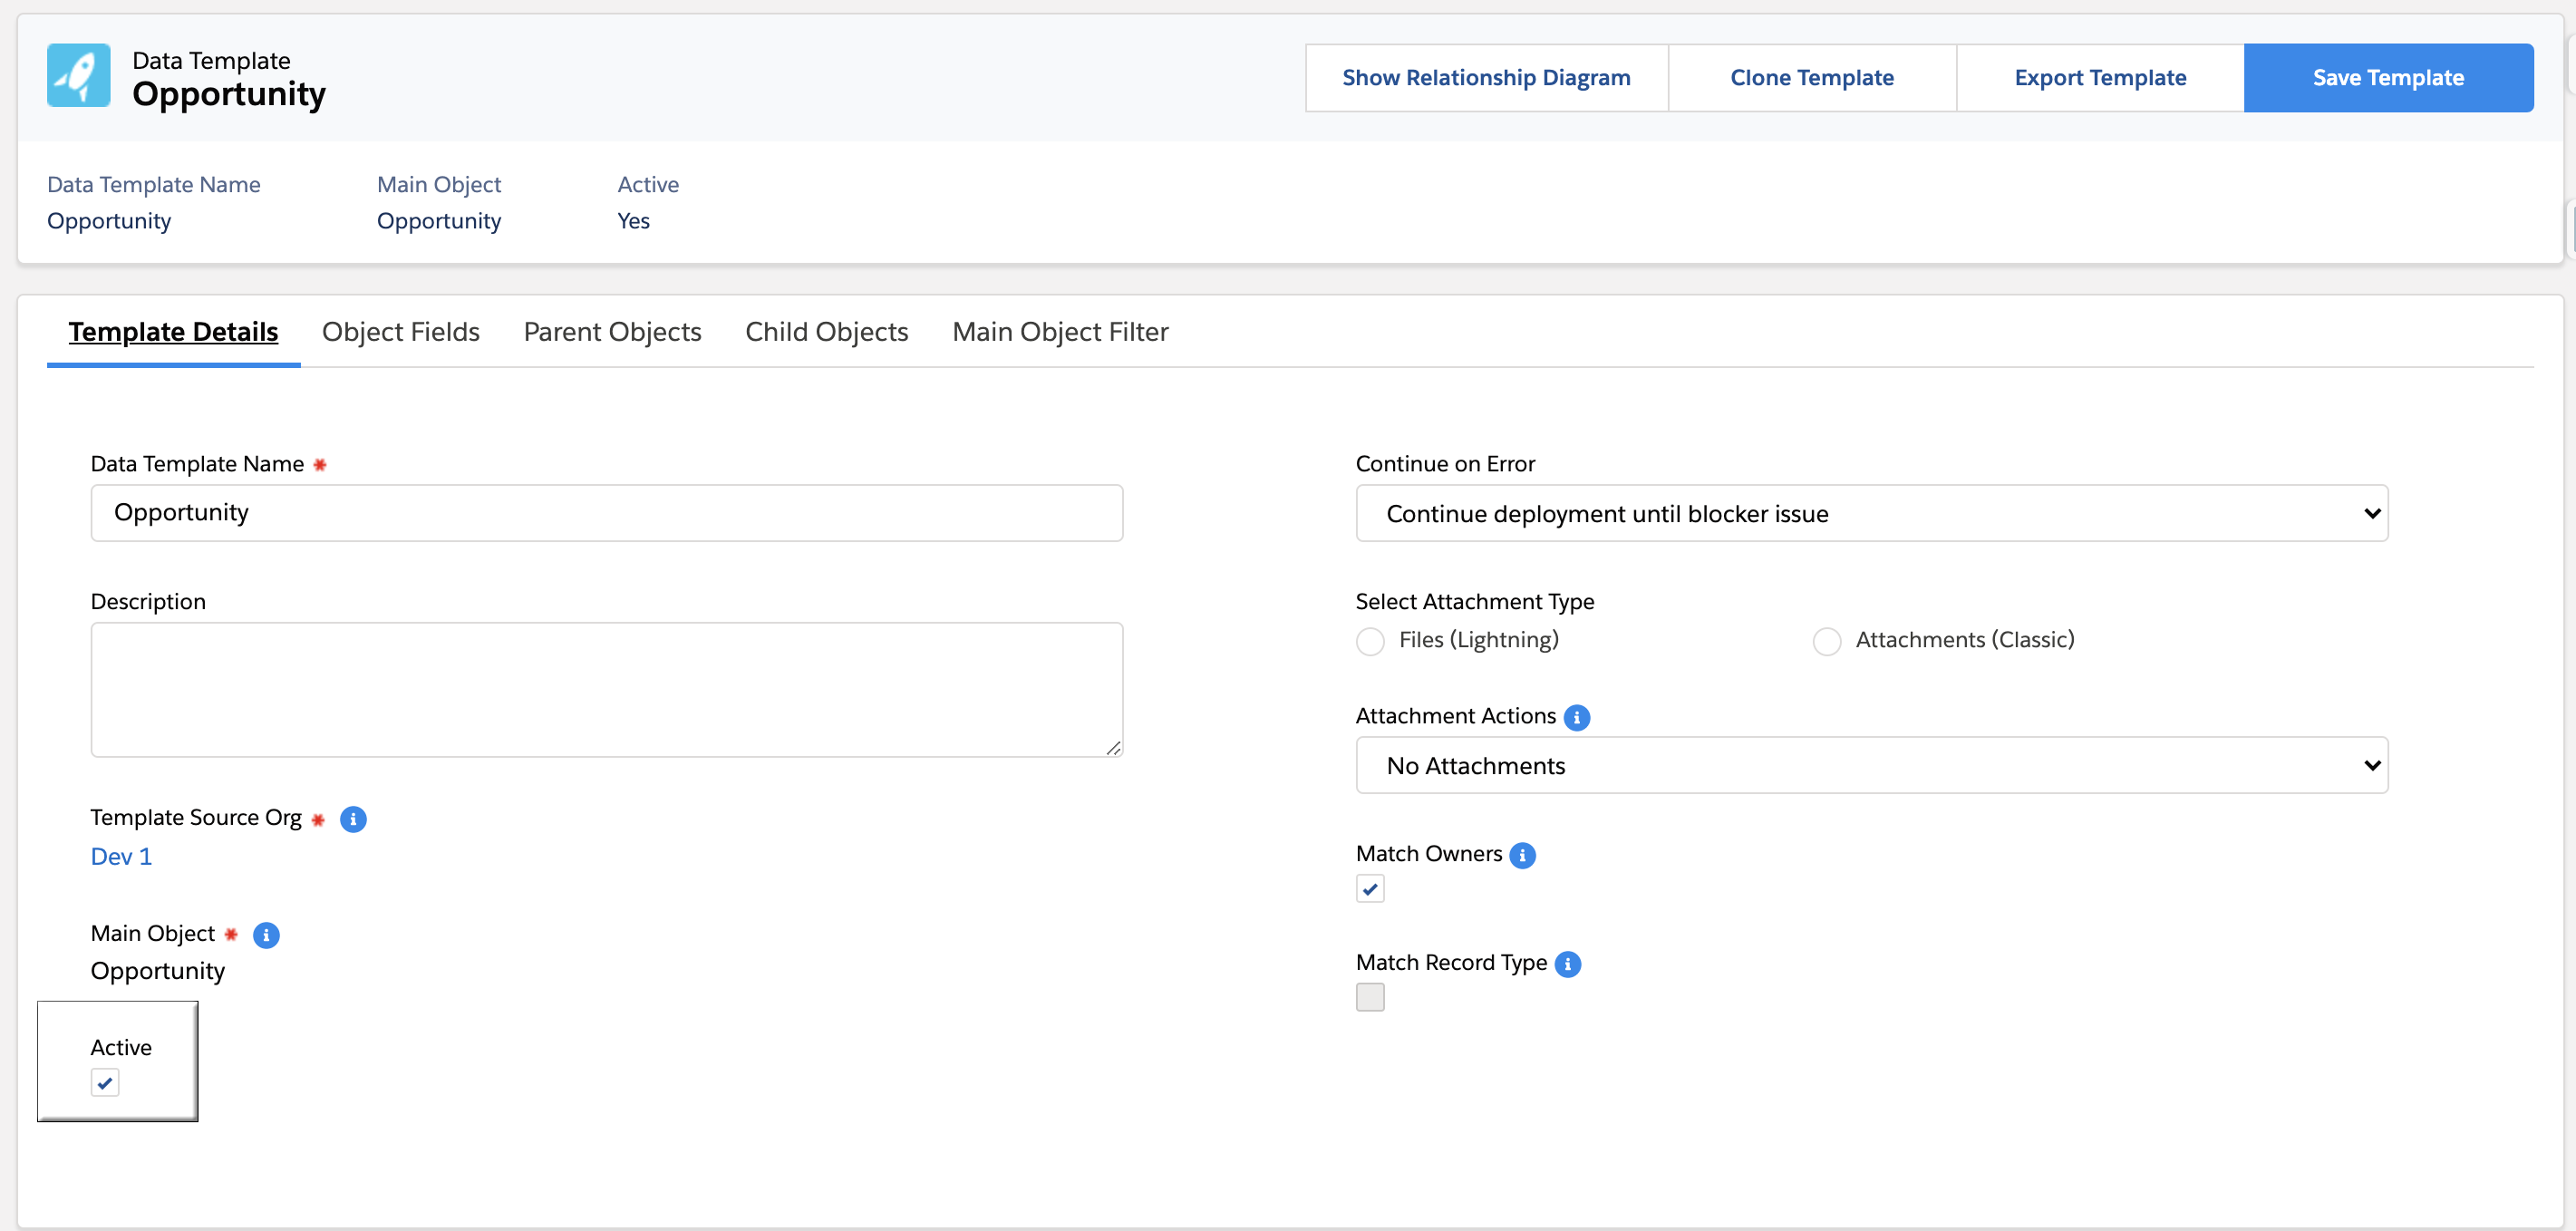Click the Clone Template button
2576x1231 pixels.
pos(1812,77)
